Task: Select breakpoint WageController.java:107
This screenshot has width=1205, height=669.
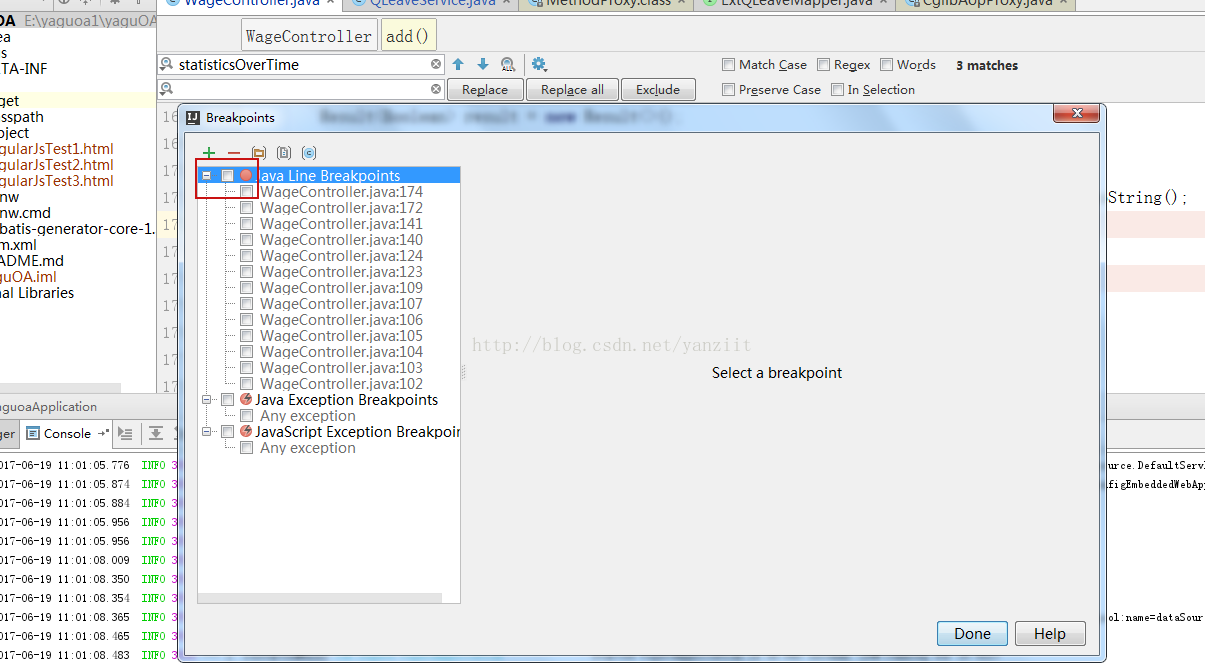Action: pyautogui.click(x=341, y=304)
